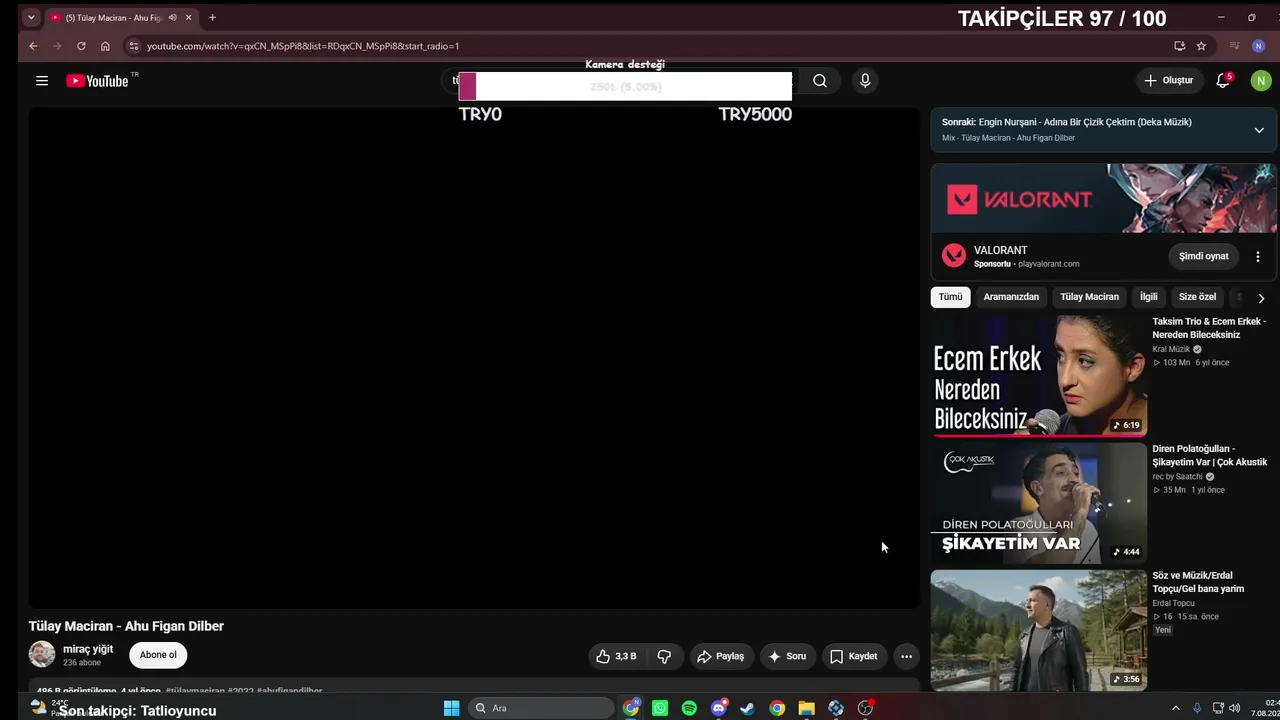Bookmark this page with the star icon

click(1201, 46)
